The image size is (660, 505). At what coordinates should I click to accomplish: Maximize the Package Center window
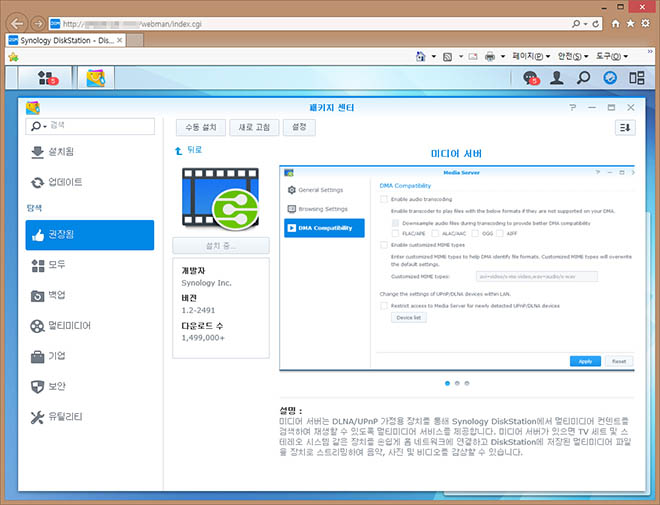(611, 107)
